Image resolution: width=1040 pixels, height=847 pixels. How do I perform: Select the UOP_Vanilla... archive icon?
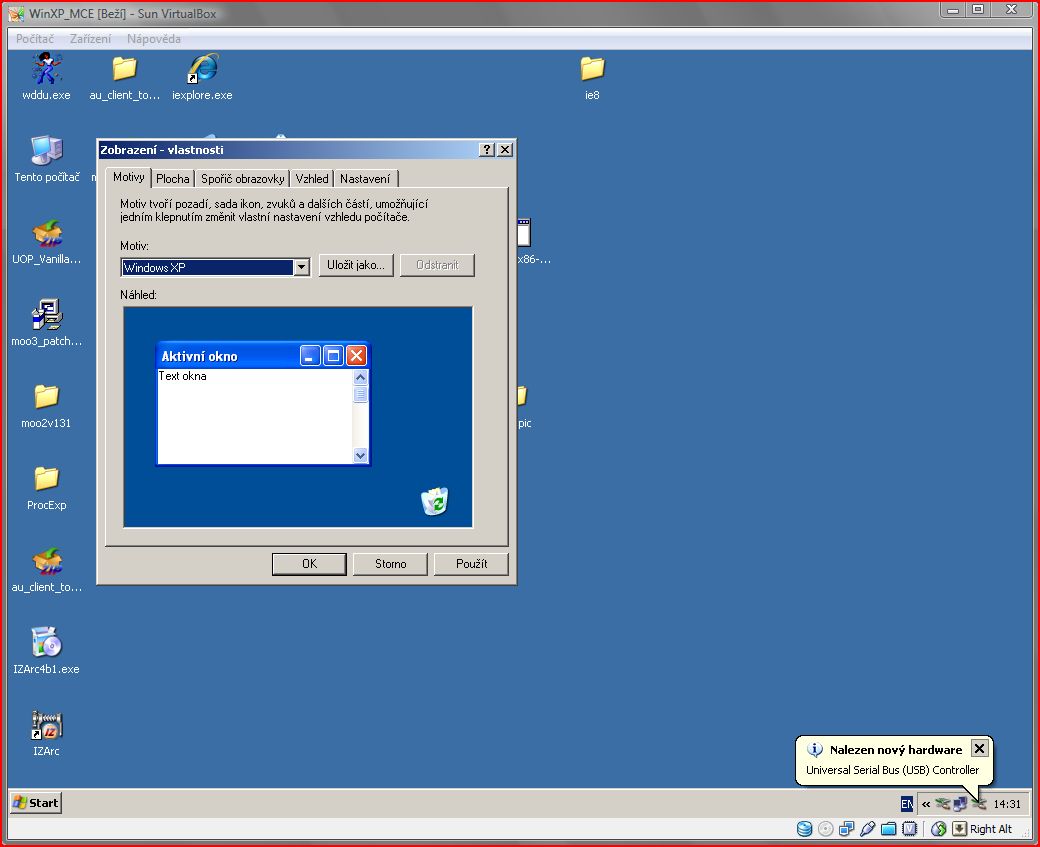(46, 241)
